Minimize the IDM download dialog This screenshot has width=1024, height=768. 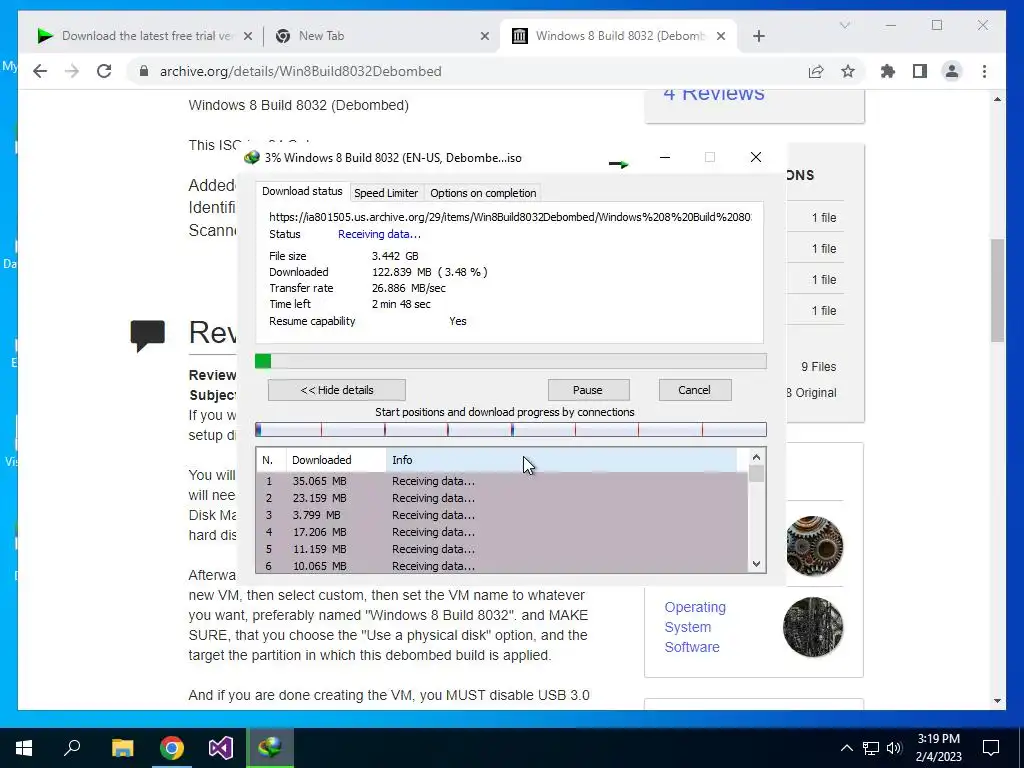[x=665, y=157]
